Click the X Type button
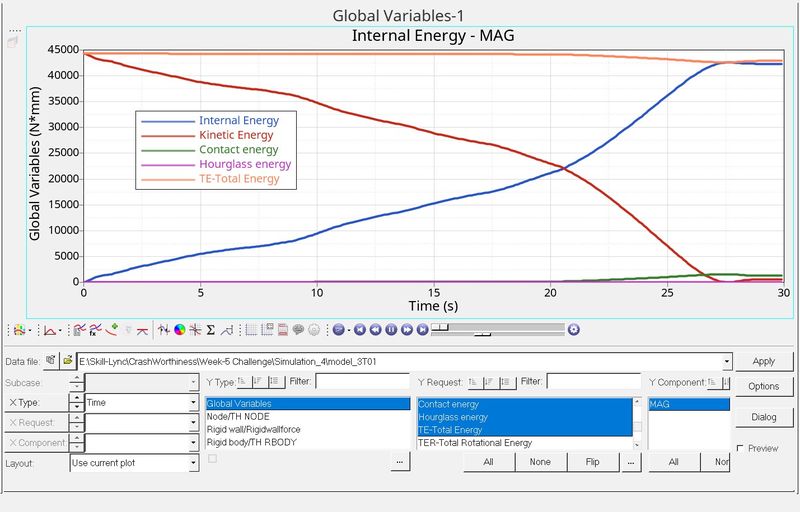800x512 pixels. [x=36, y=402]
